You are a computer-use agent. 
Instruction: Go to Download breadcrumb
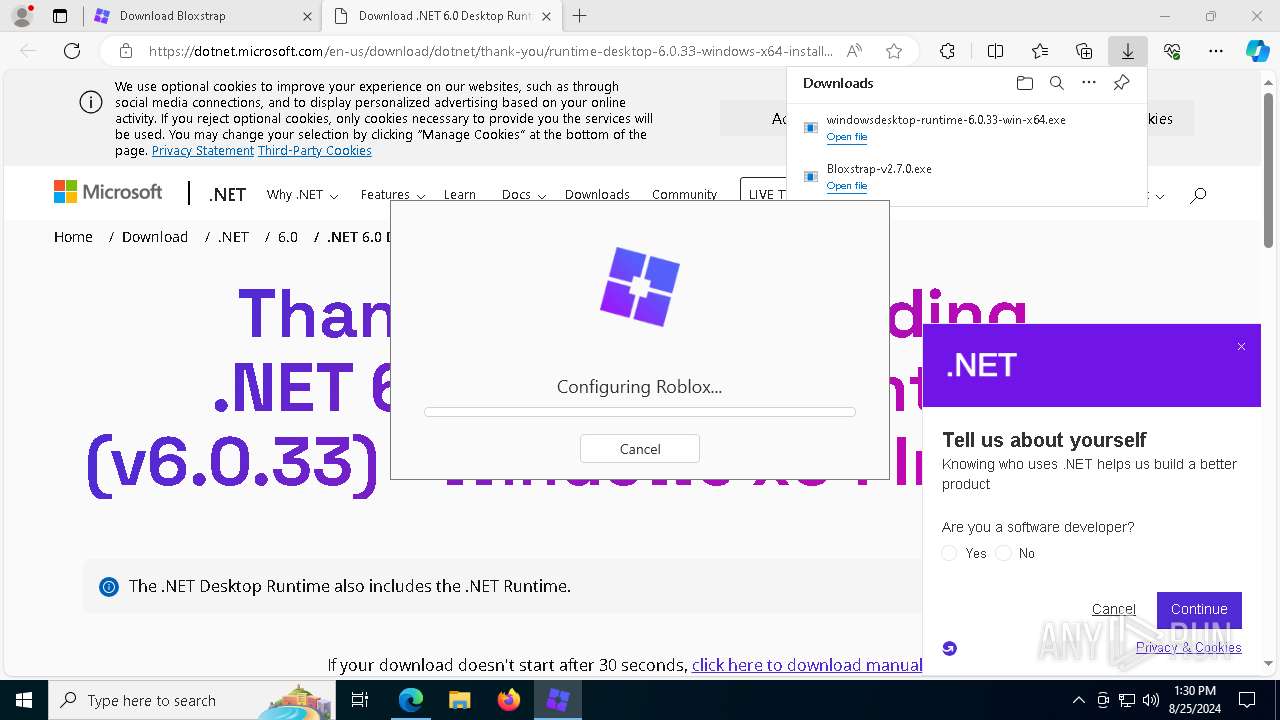coord(155,237)
